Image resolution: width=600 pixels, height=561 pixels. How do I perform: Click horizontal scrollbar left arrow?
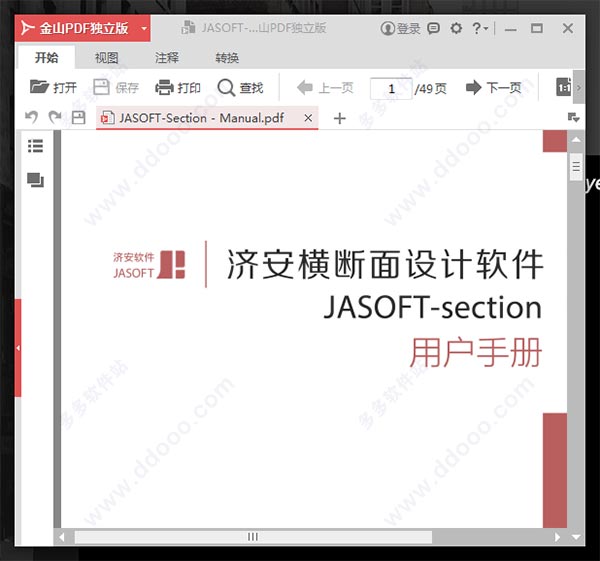click(62, 537)
